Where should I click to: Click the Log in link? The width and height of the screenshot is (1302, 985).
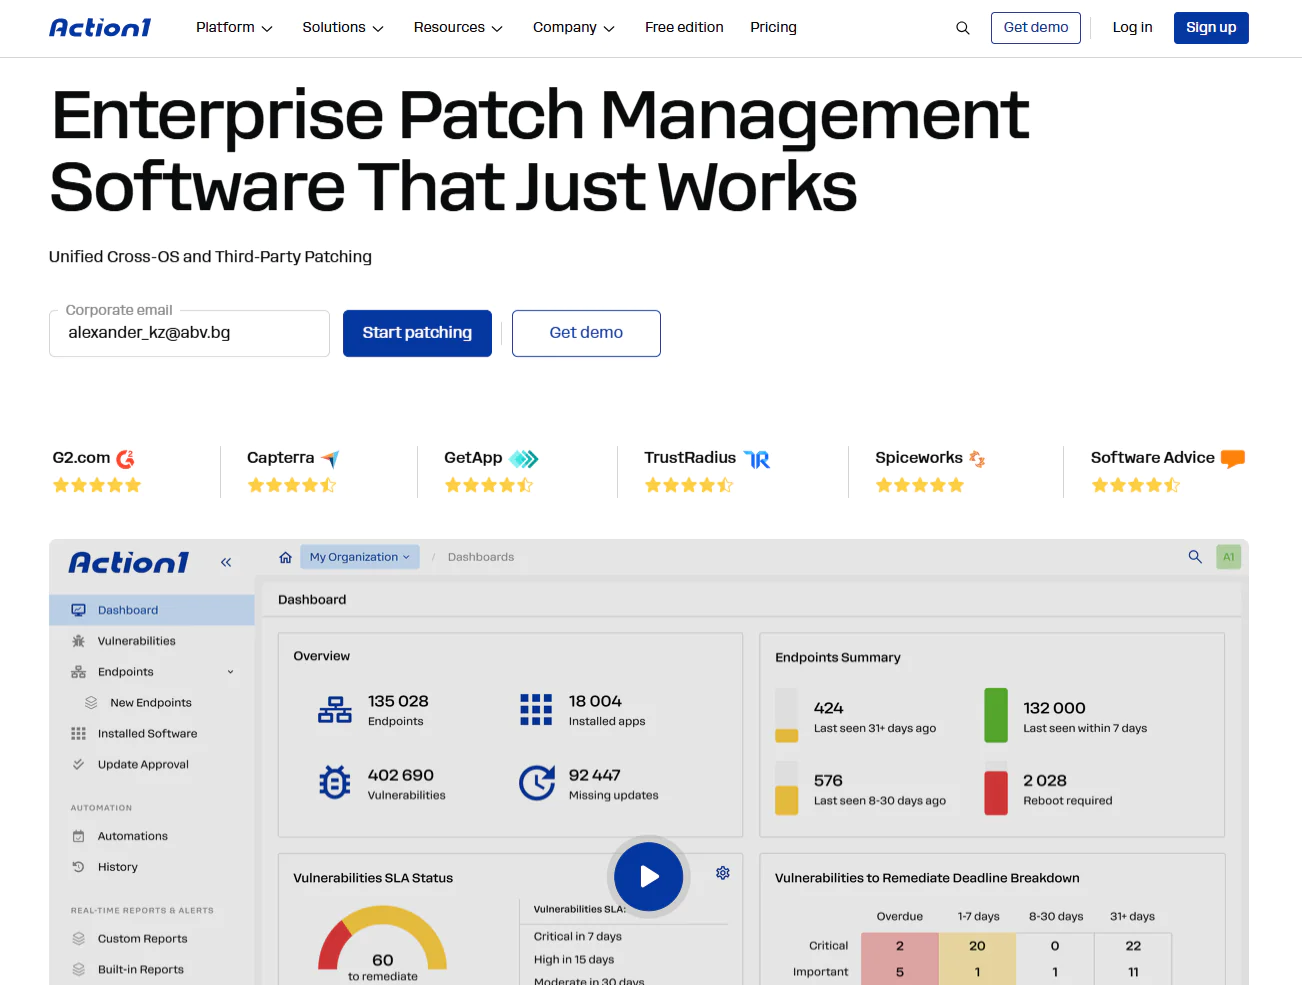pyautogui.click(x=1132, y=28)
